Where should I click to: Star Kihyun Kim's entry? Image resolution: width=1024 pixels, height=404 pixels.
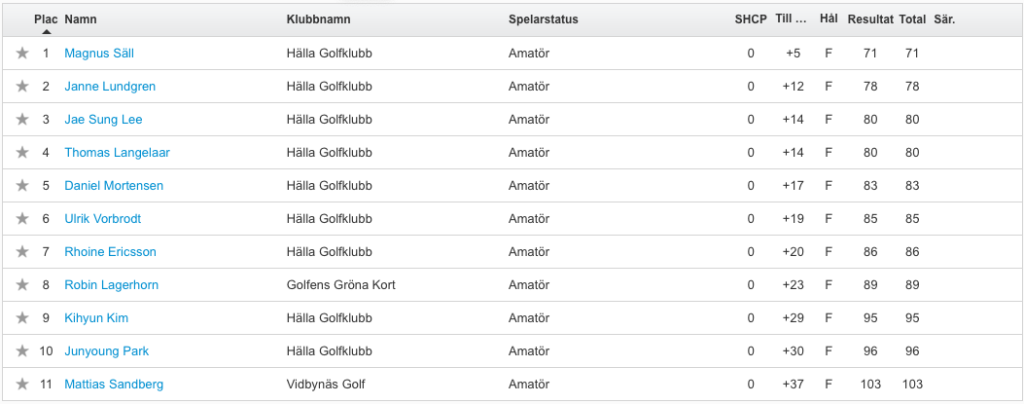(22, 318)
